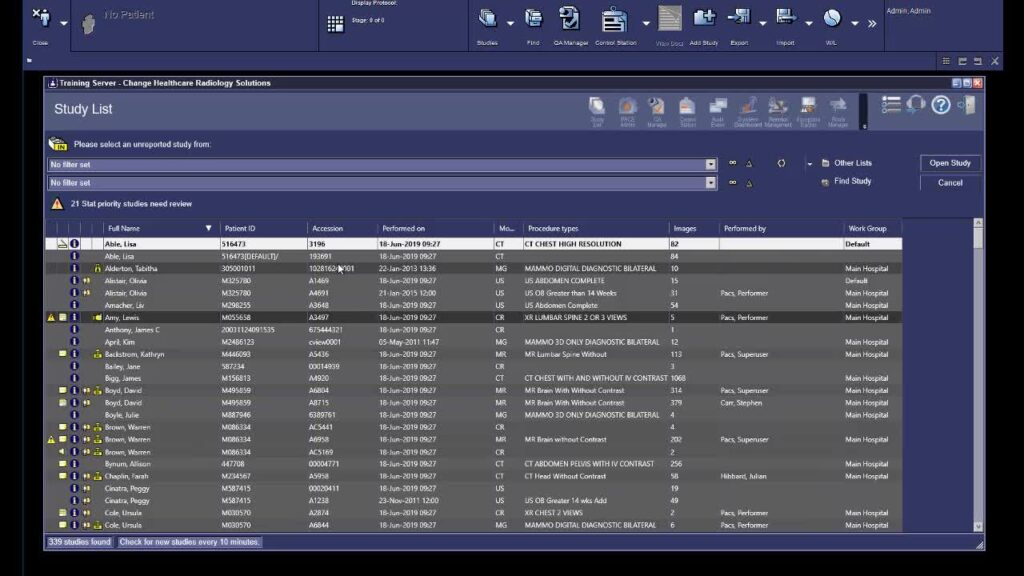This screenshot has width=1024, height=576.
Task: Open Reminder Management in Study List toolbar
Action: (x=778, y=112)
